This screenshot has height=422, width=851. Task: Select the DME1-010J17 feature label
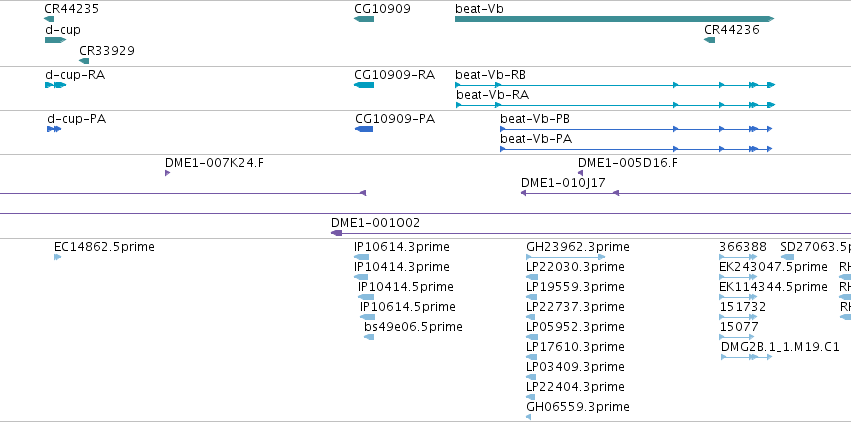point(563,183)
